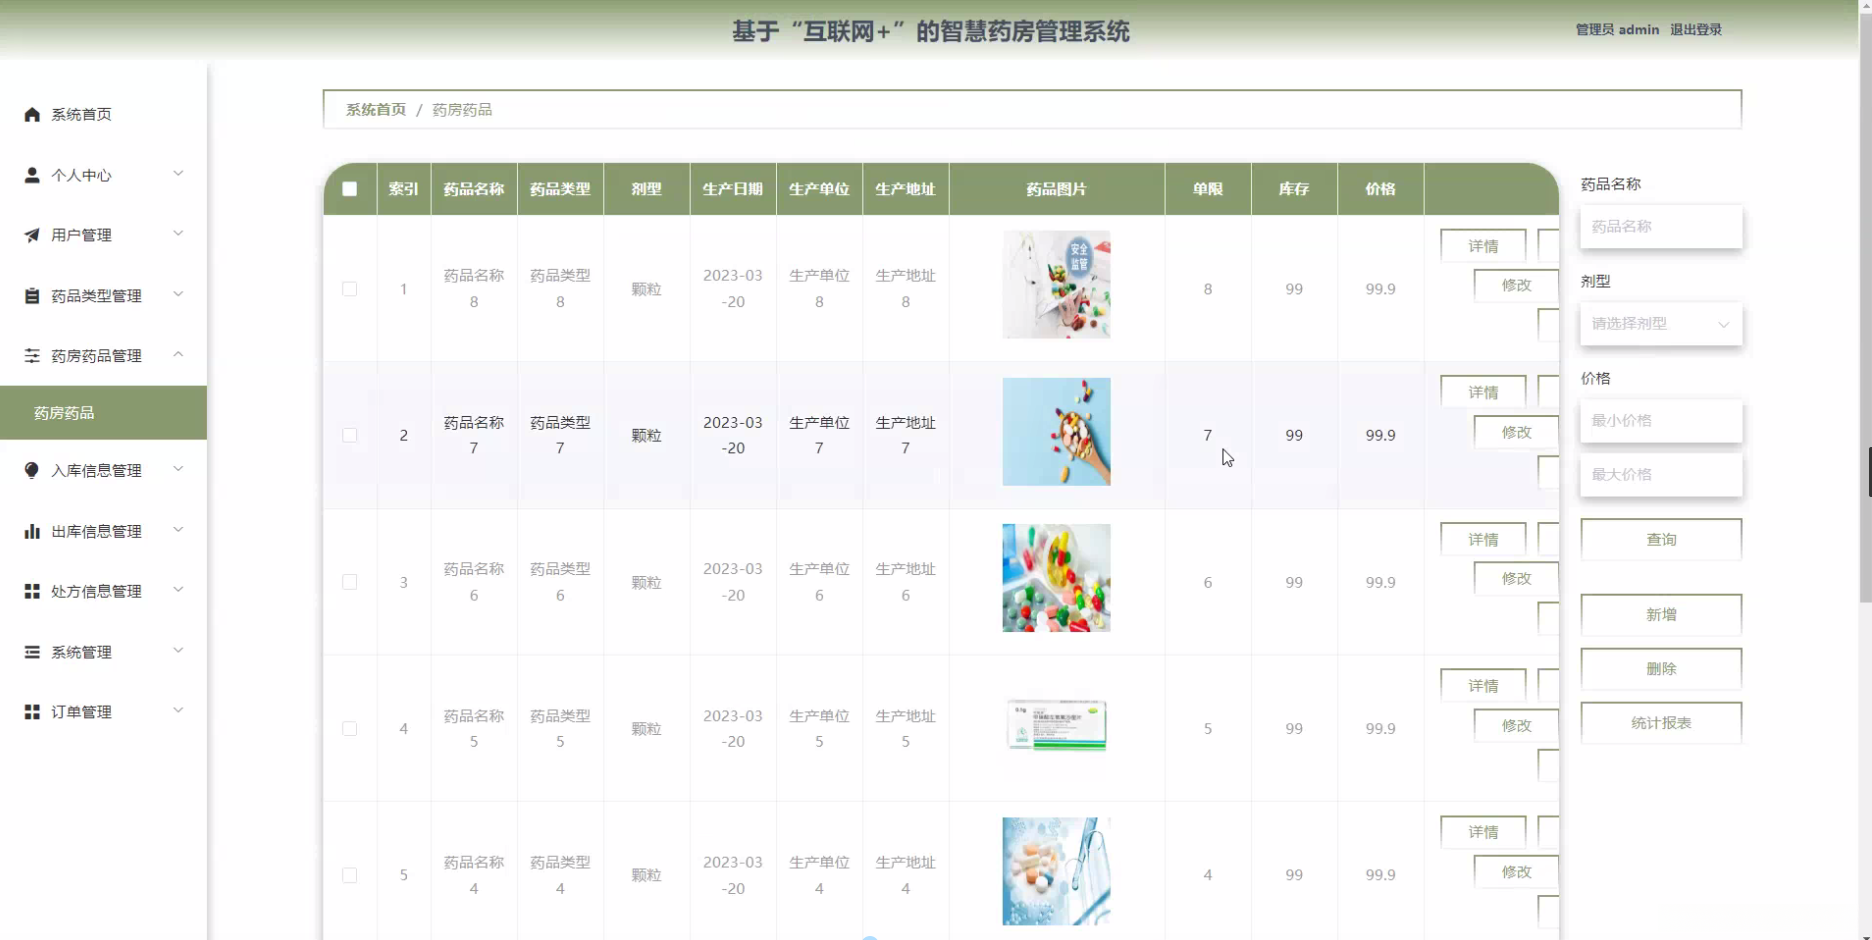This screenshot has height=940, width=1872.
Task: Check the checkbox for row 2 药品名称7
Action: pos(349,435)
